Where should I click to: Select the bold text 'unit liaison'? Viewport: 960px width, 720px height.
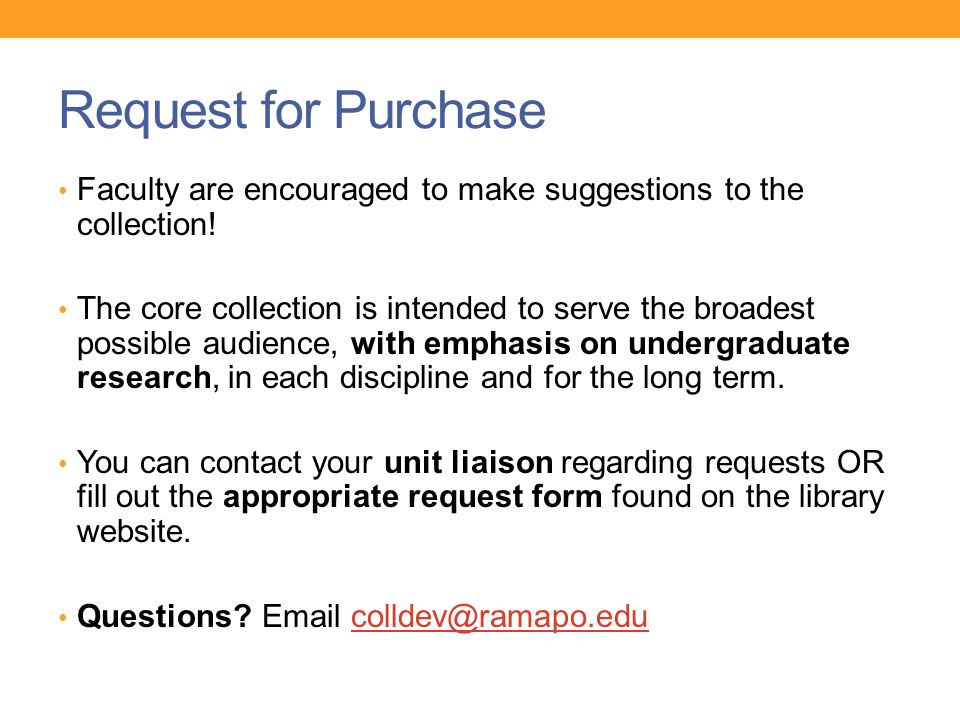(468, 462)
